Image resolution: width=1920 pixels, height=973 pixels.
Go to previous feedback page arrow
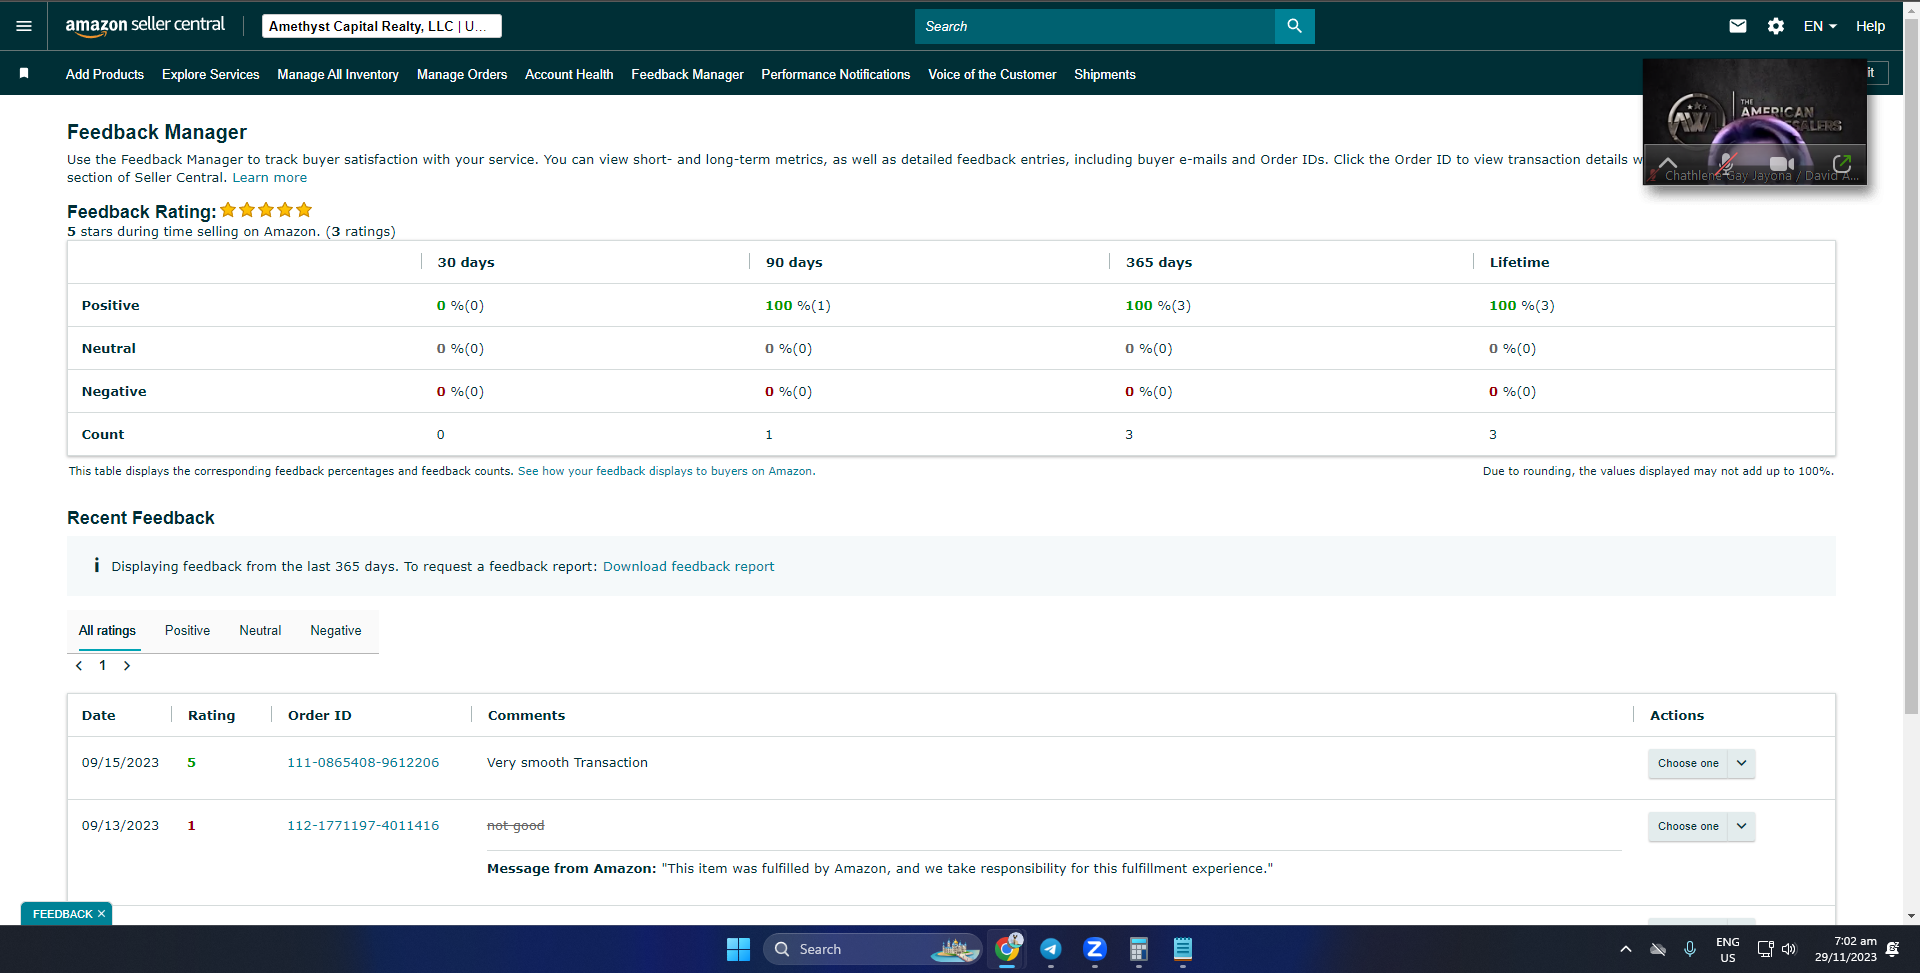pyautogui.click(x=79, y=666)
